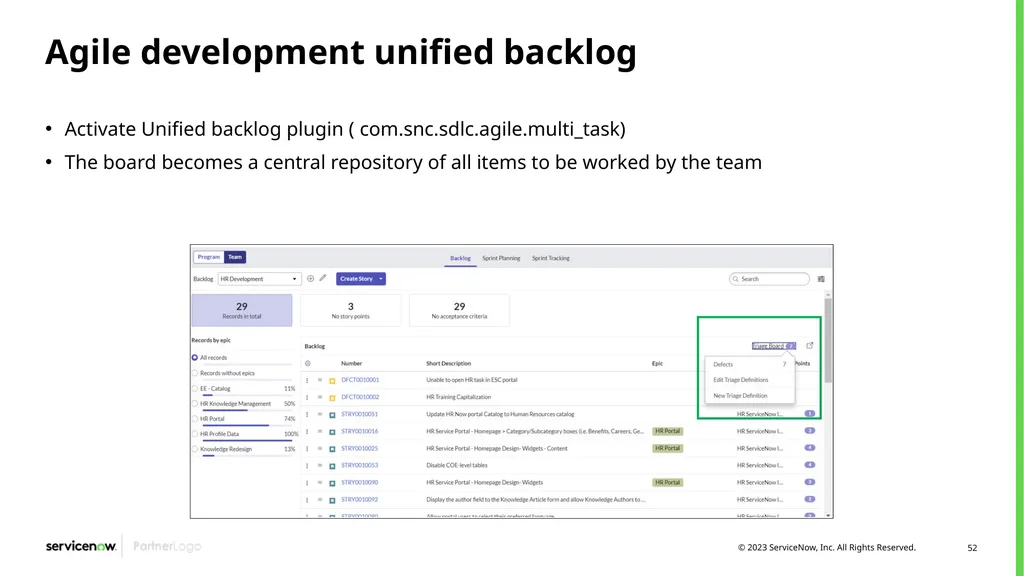Open the HR Development backlog dropdown
This screenshot has width=1024, height=576.
(x=259, y=279)
